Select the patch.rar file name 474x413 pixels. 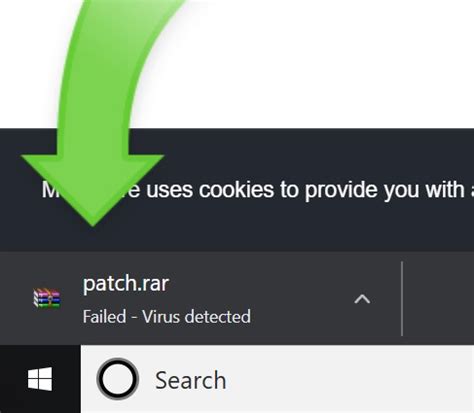click(x=126, y=284)
